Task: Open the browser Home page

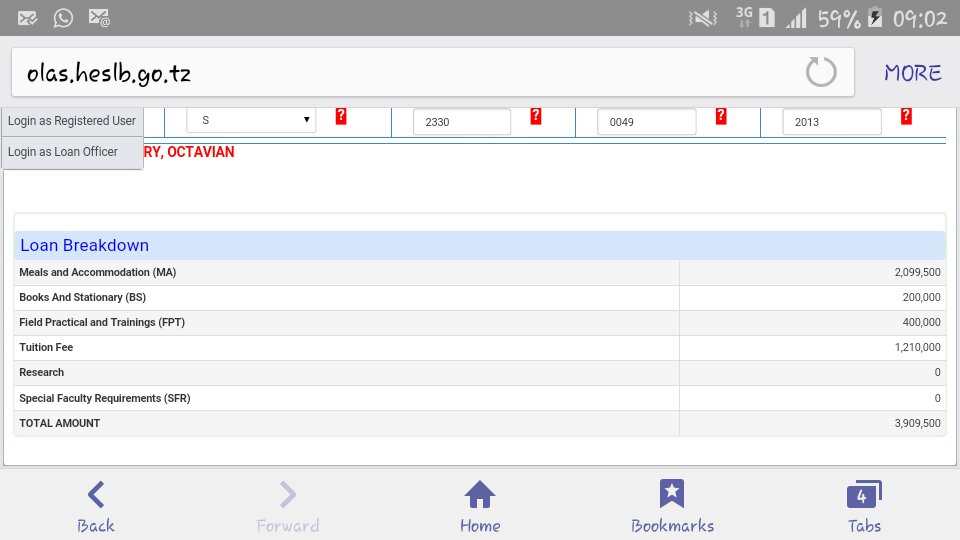Action: tap(480, 508)
